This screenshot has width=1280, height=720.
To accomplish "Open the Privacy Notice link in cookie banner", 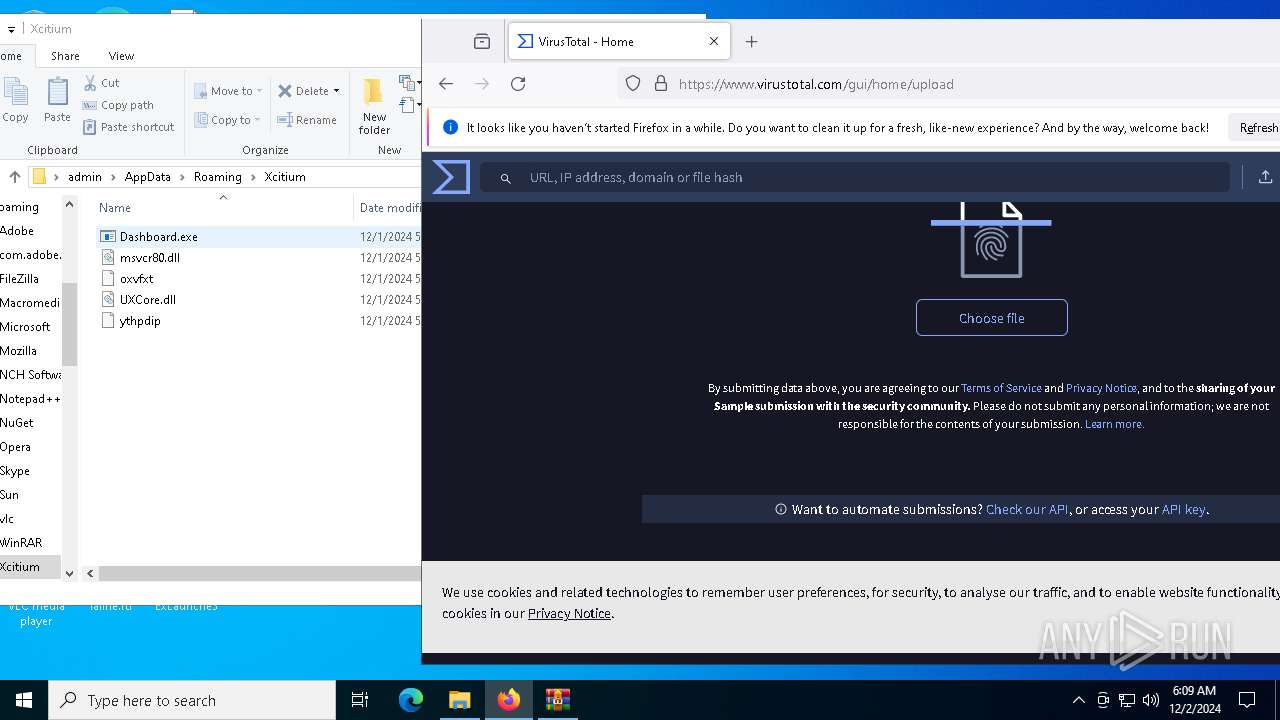I will pyautogui.click(x=569, y=613).
